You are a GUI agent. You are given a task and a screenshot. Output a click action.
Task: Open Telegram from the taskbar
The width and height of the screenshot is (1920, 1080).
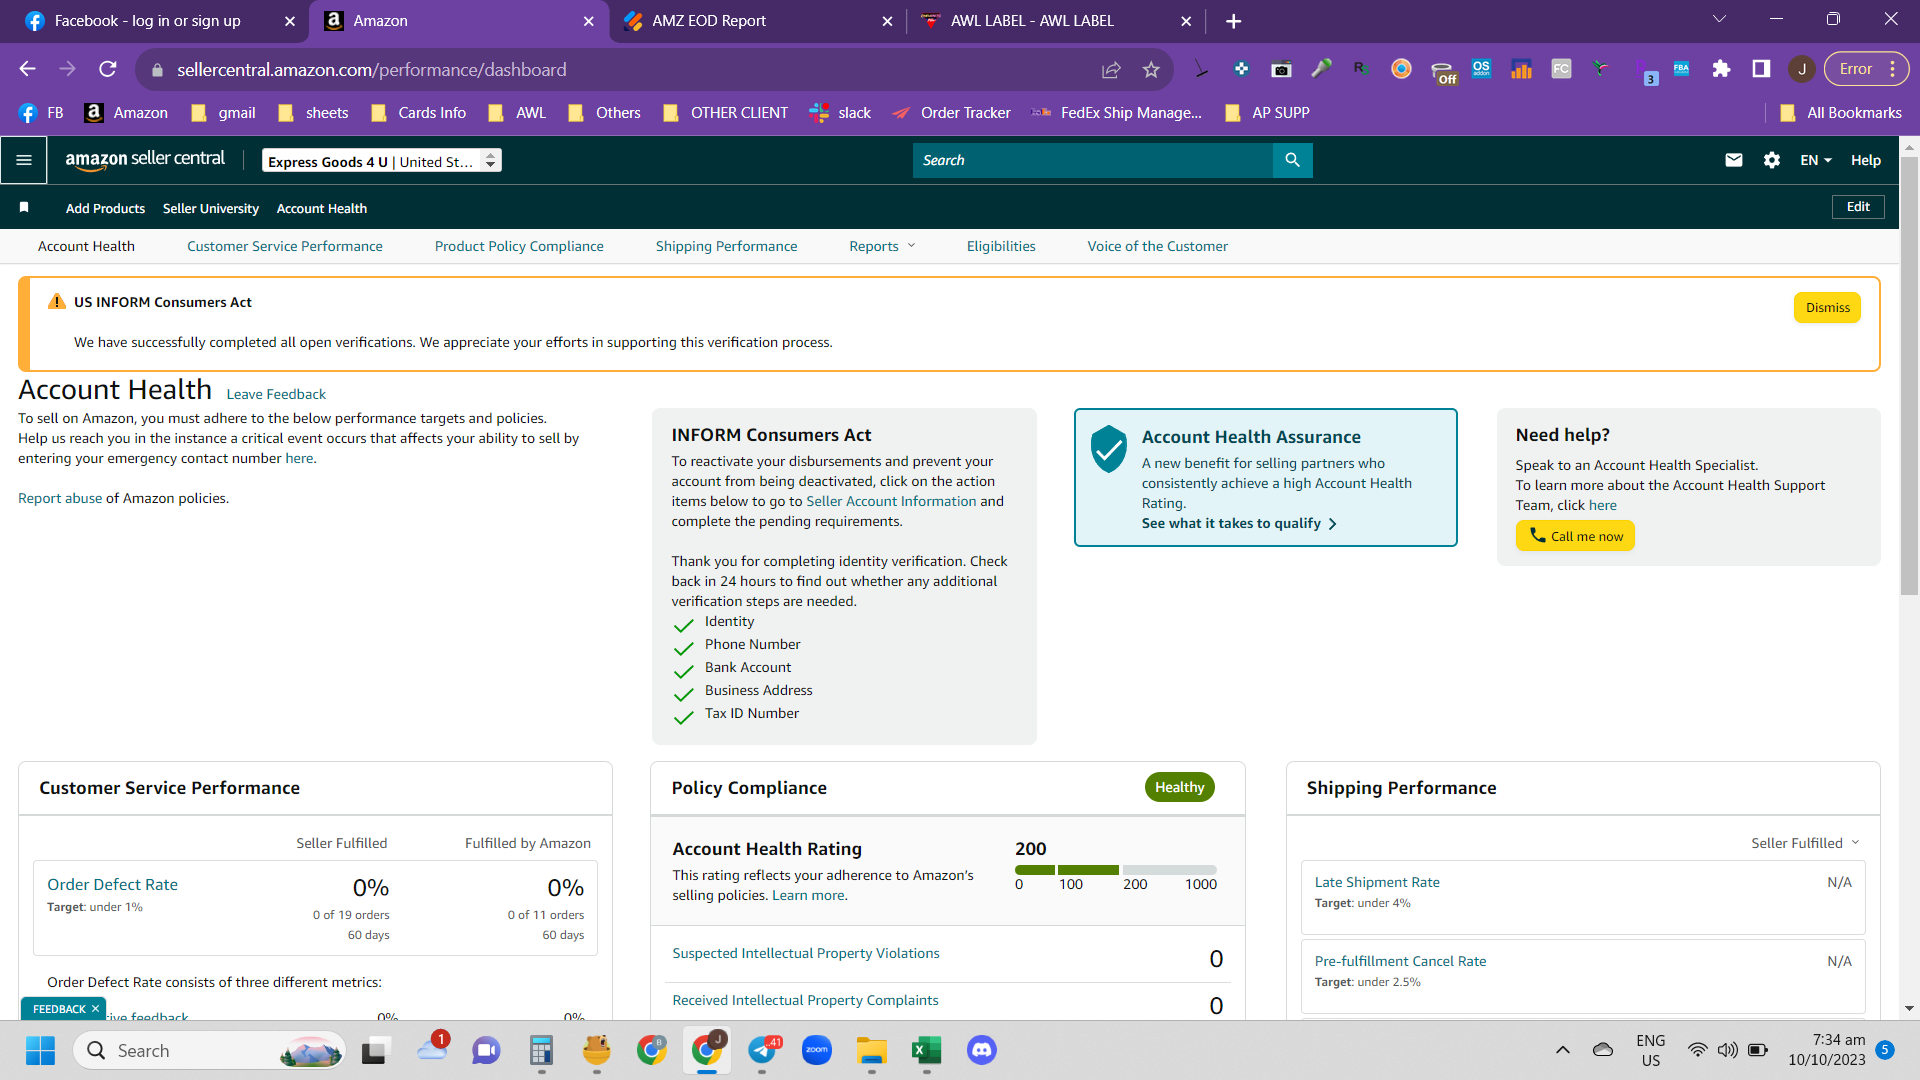click(762, 1050)
